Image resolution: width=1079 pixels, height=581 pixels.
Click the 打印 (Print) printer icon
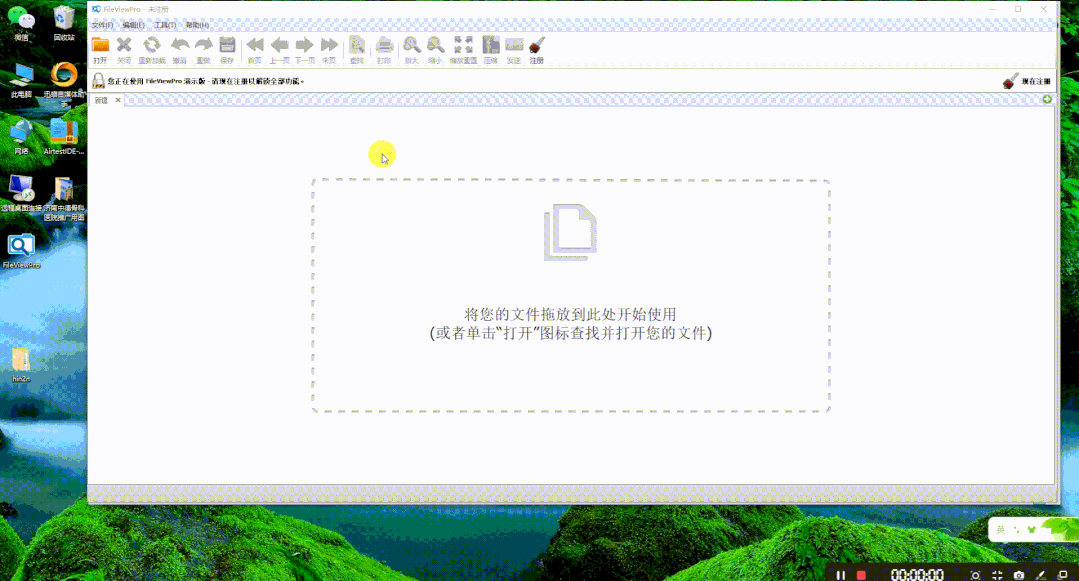click(384, 46)
